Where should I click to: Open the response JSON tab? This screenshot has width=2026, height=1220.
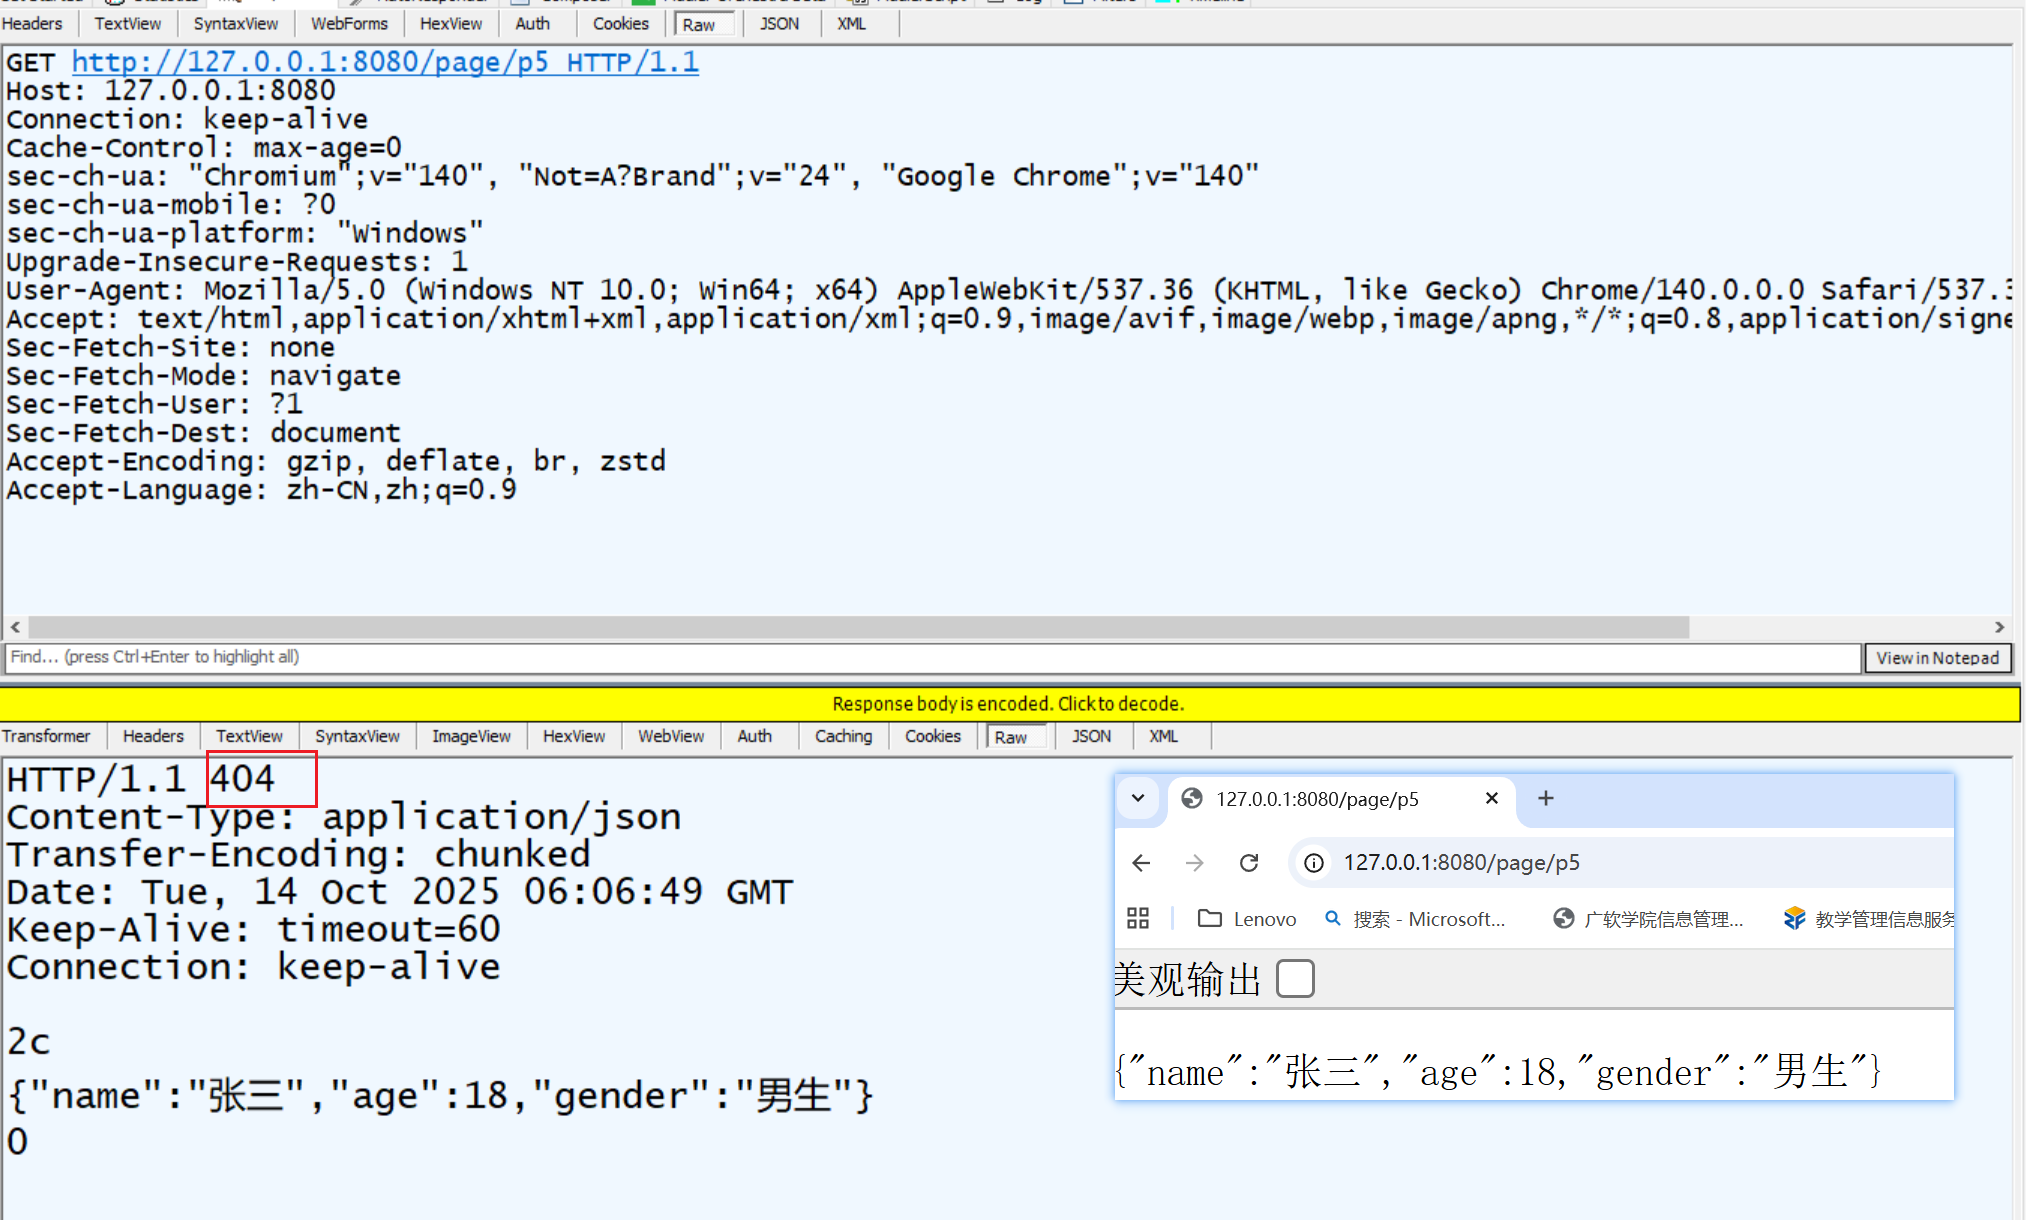click(1091, 736)
